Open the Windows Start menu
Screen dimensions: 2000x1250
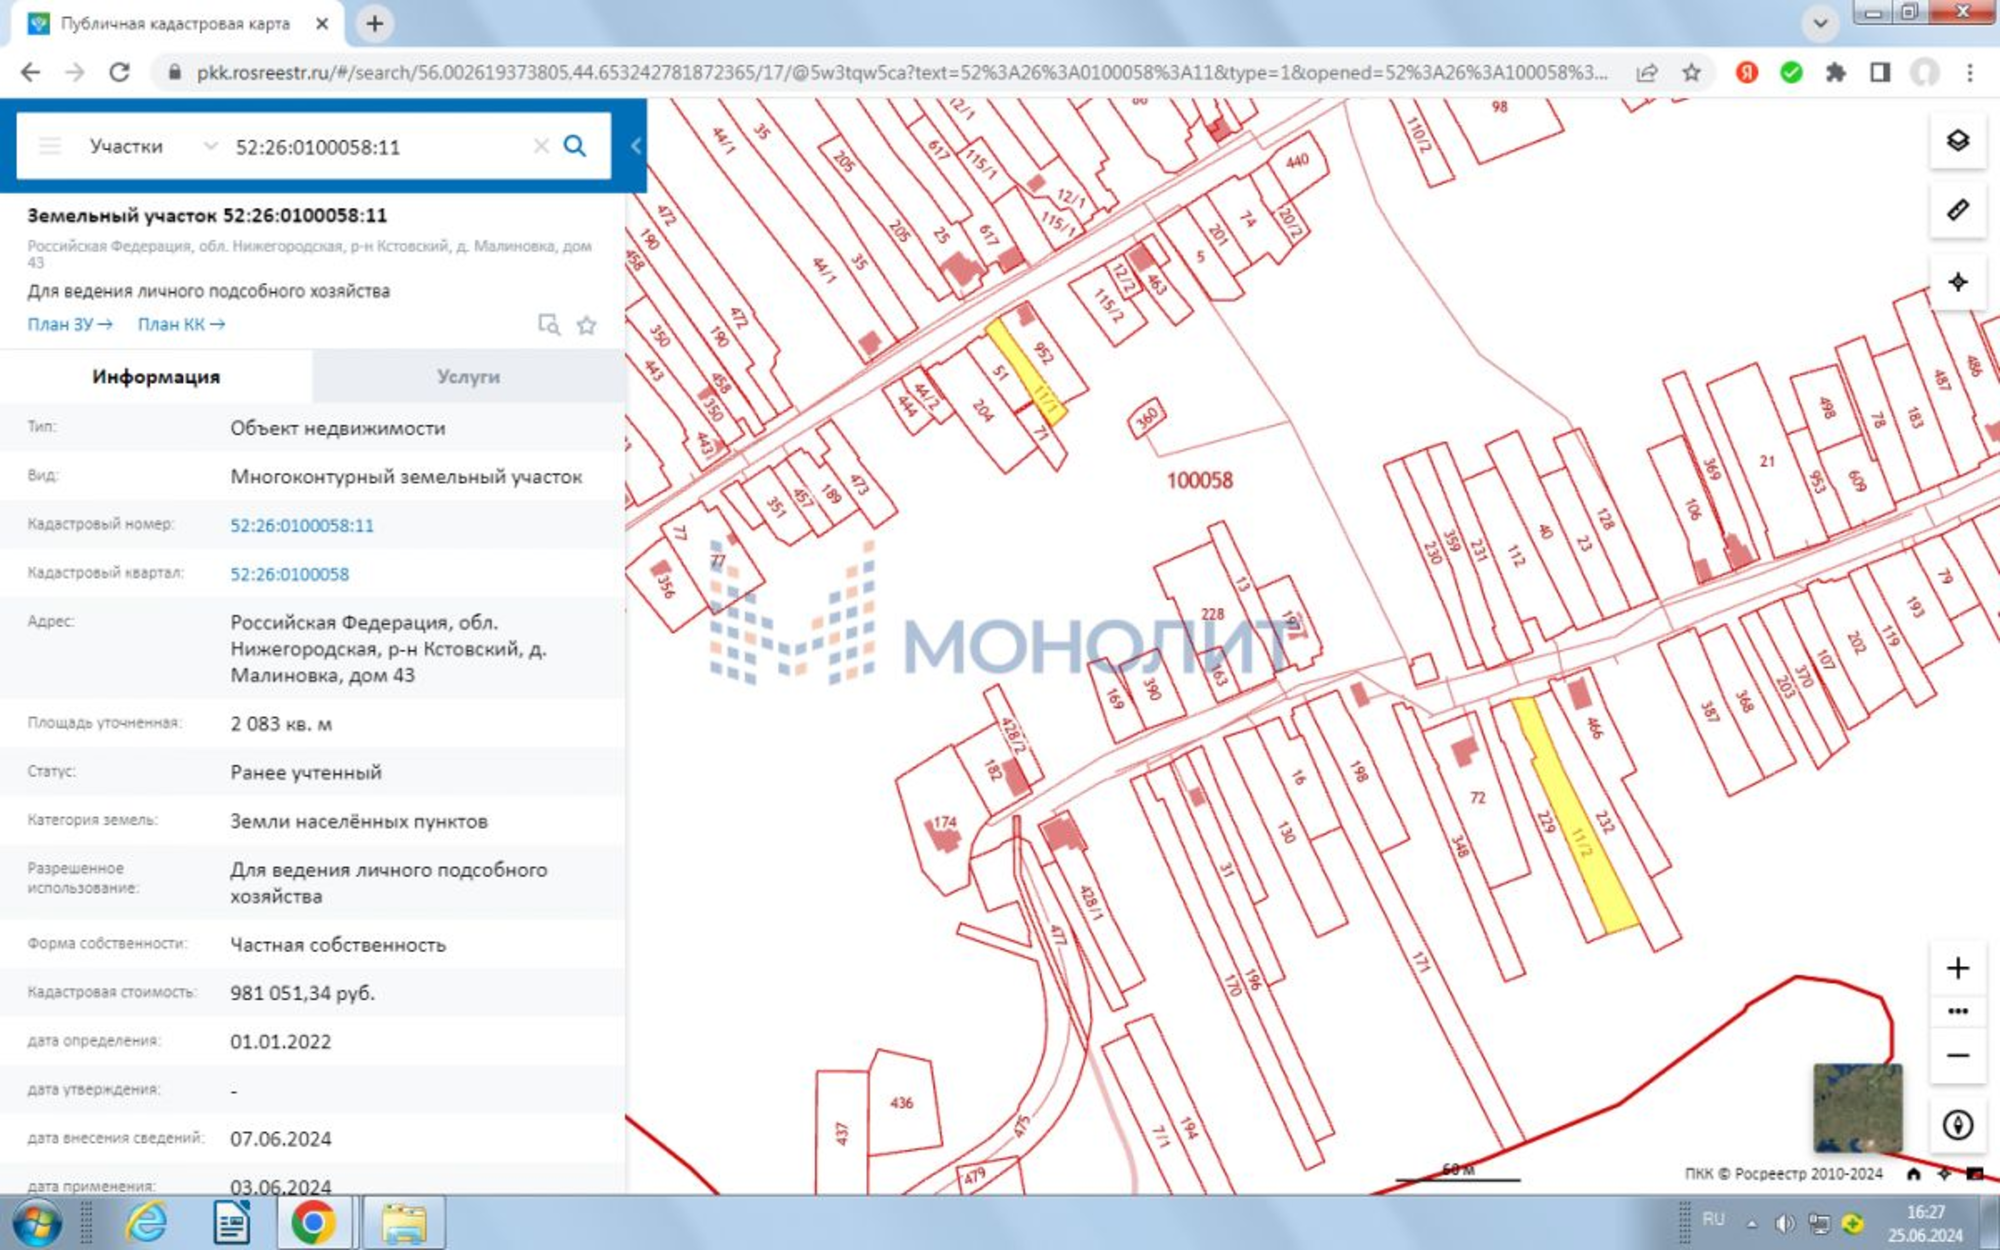[x=37, y=1222]
